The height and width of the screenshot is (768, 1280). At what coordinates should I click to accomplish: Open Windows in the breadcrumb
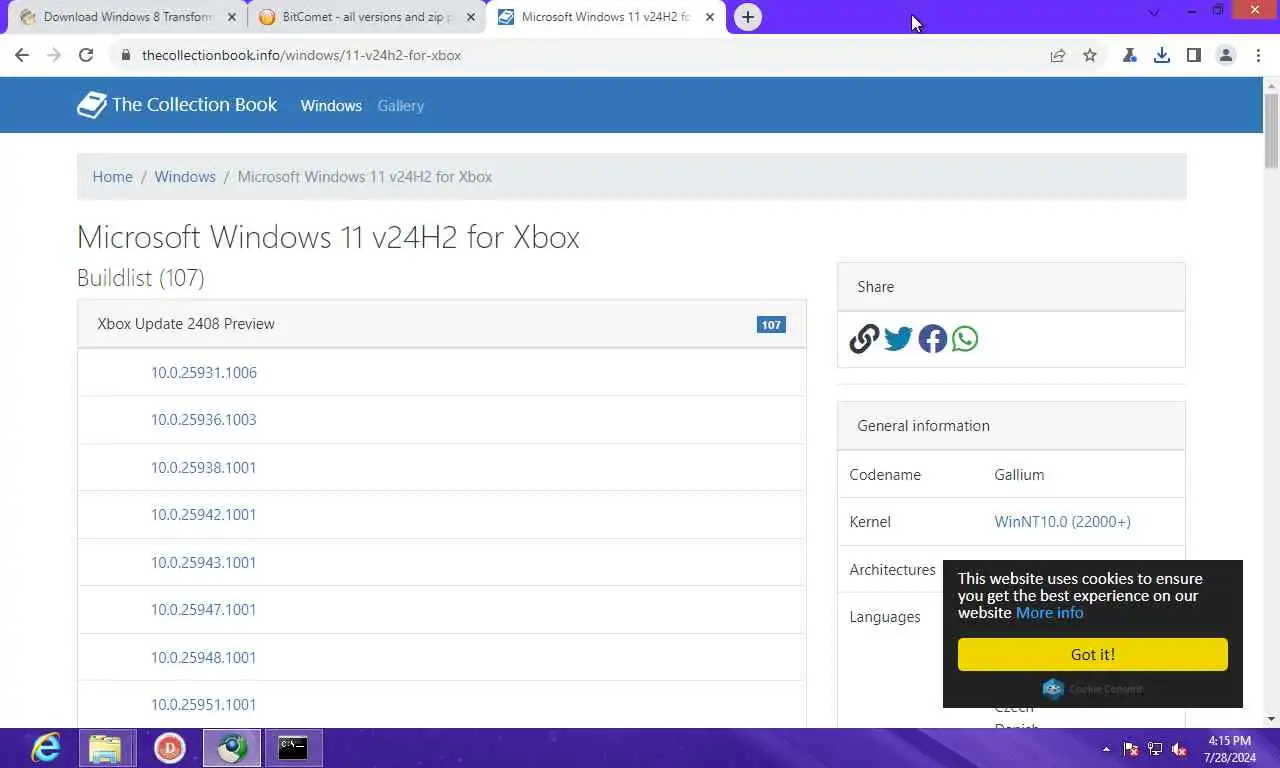pos(185,177)
